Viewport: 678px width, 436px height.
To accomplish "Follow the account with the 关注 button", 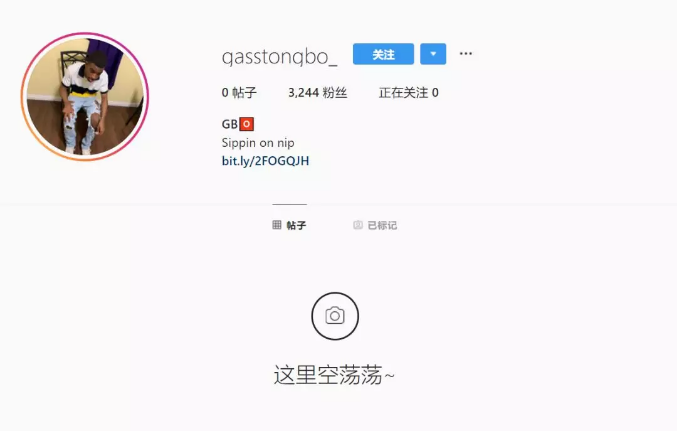I will [x=383, y=54].
